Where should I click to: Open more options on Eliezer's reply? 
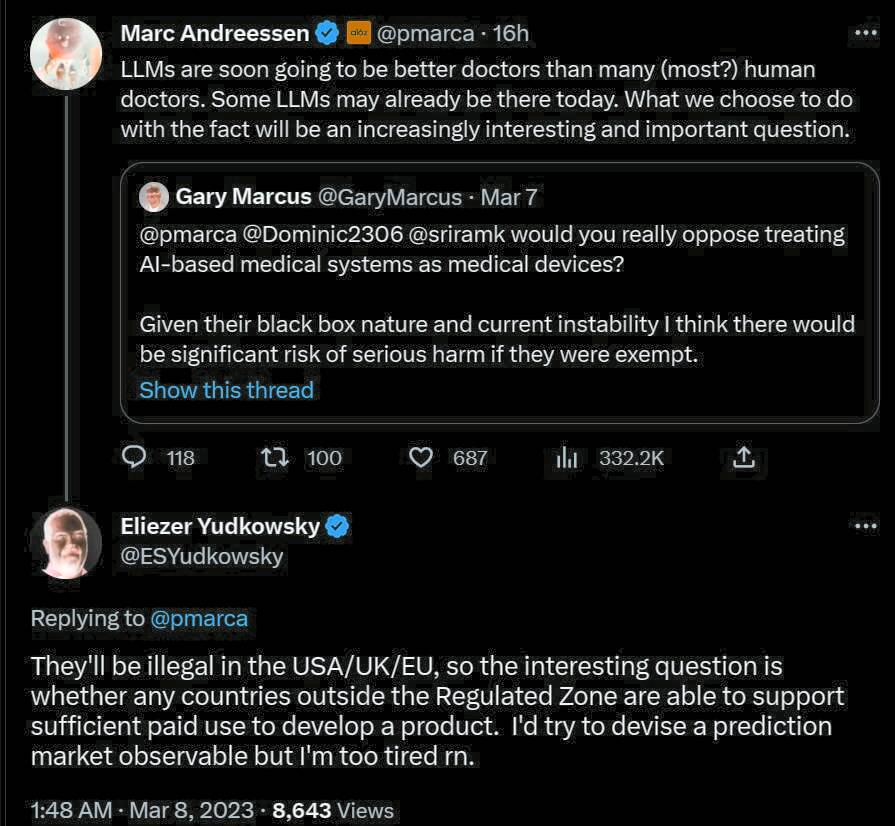[863, 526]
